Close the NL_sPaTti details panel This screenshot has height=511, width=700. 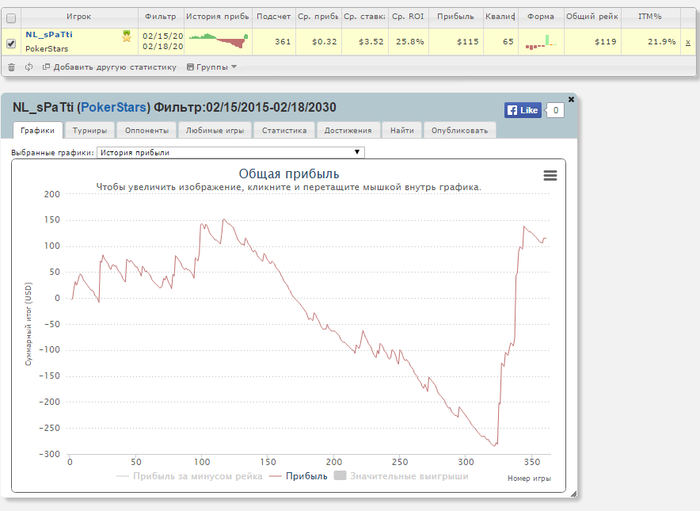click(571, 99)
